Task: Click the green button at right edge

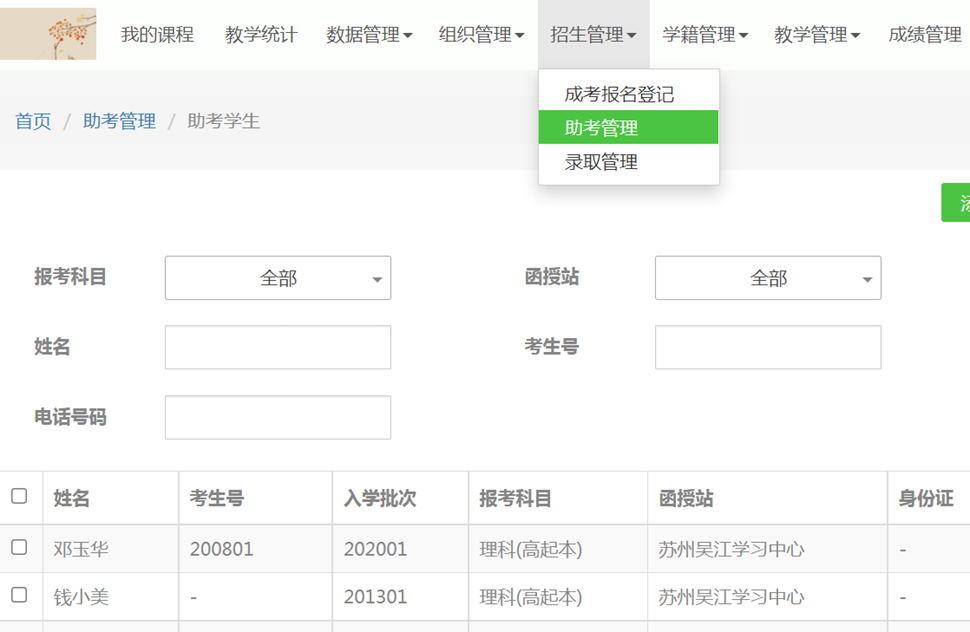Action: (x=956, y=202)
